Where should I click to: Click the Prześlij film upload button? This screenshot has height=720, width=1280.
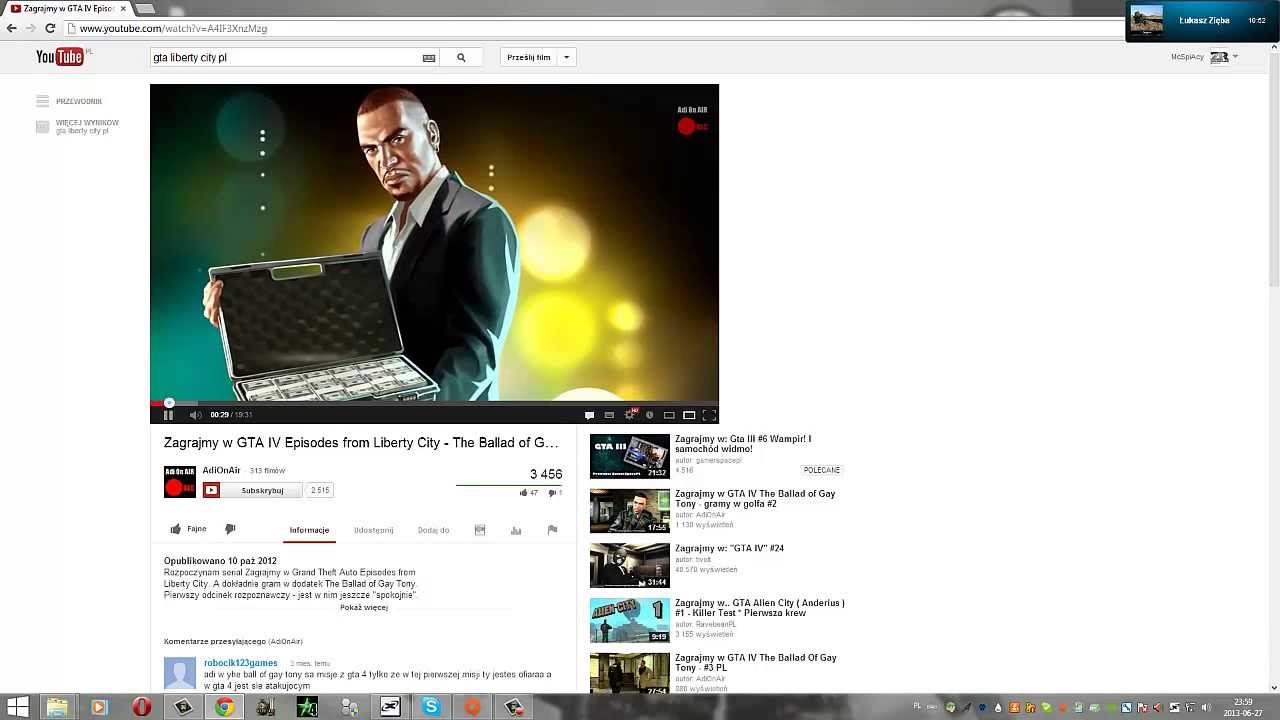point(528,58)
